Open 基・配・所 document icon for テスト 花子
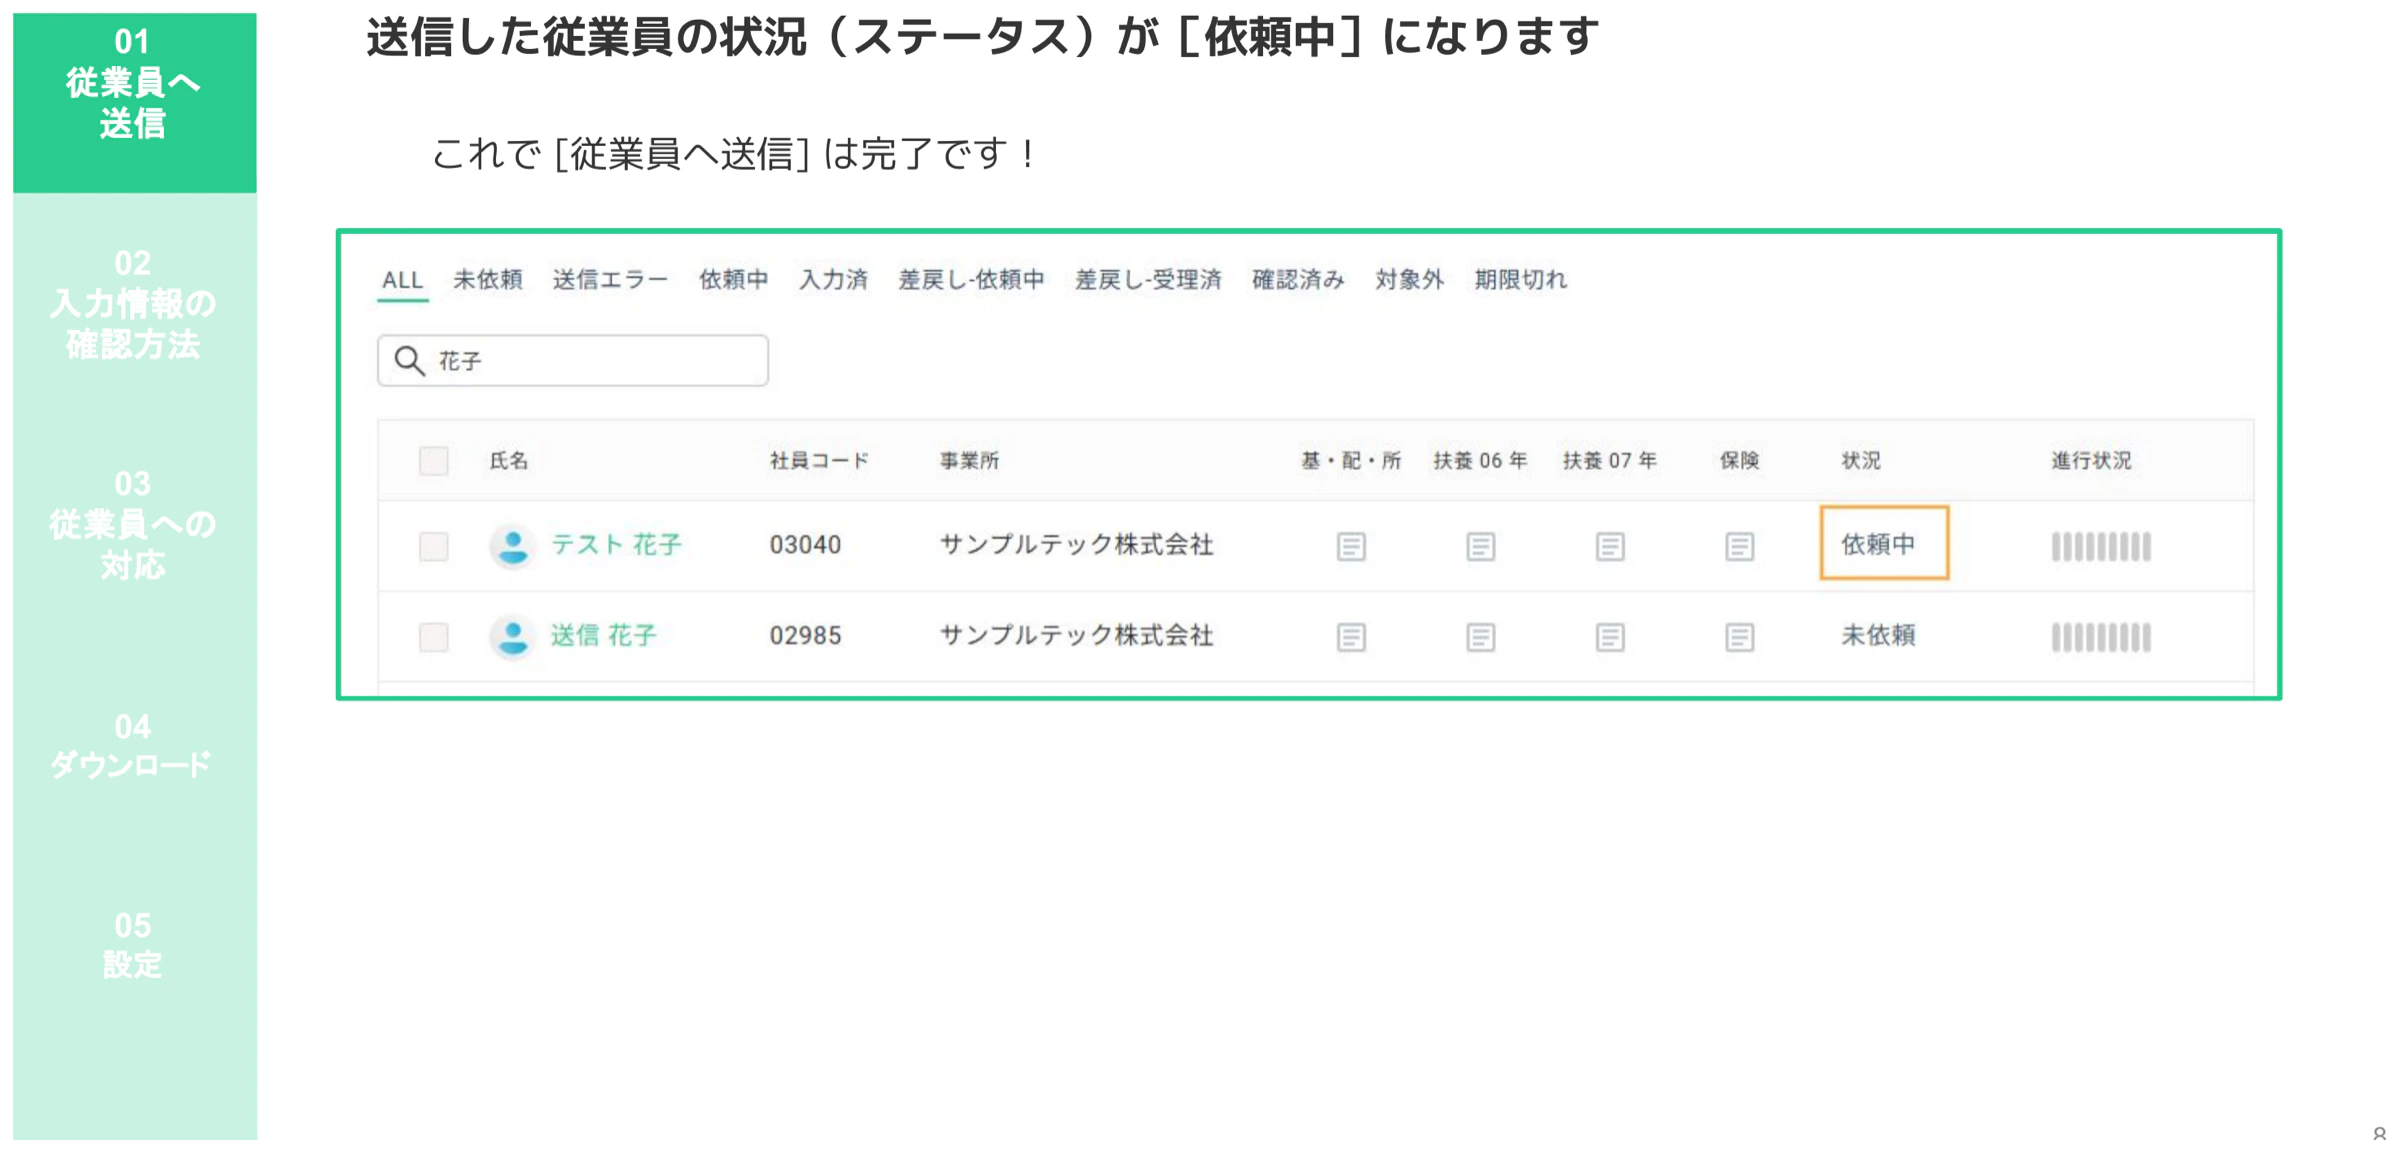This screenshot has width=2400, height=1153. (1351, 546)
